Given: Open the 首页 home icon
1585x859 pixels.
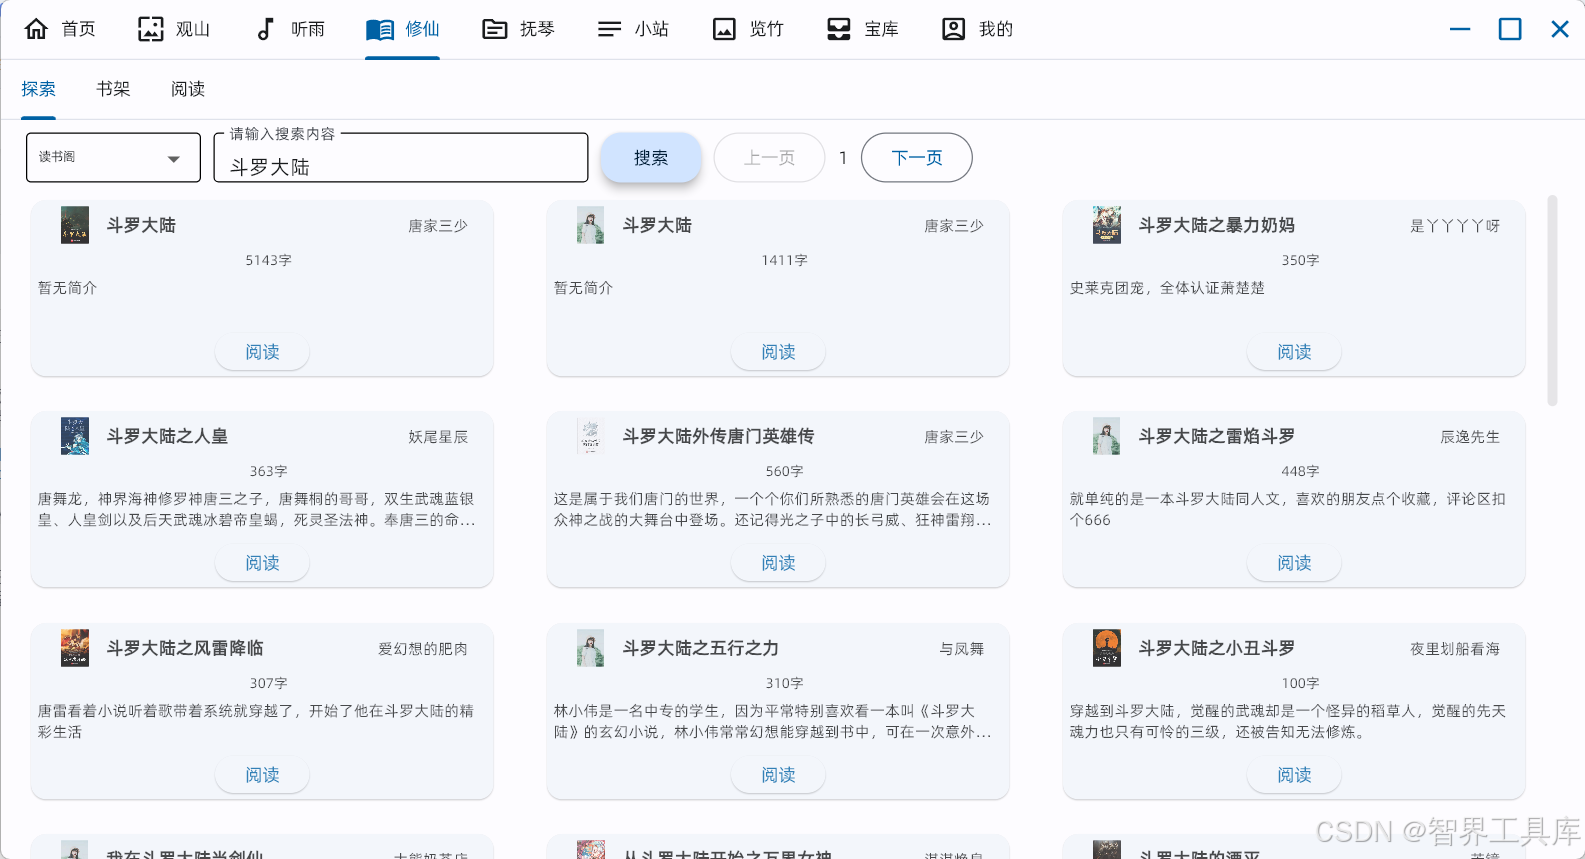Looking at the screenshot, I should [36, 29].
